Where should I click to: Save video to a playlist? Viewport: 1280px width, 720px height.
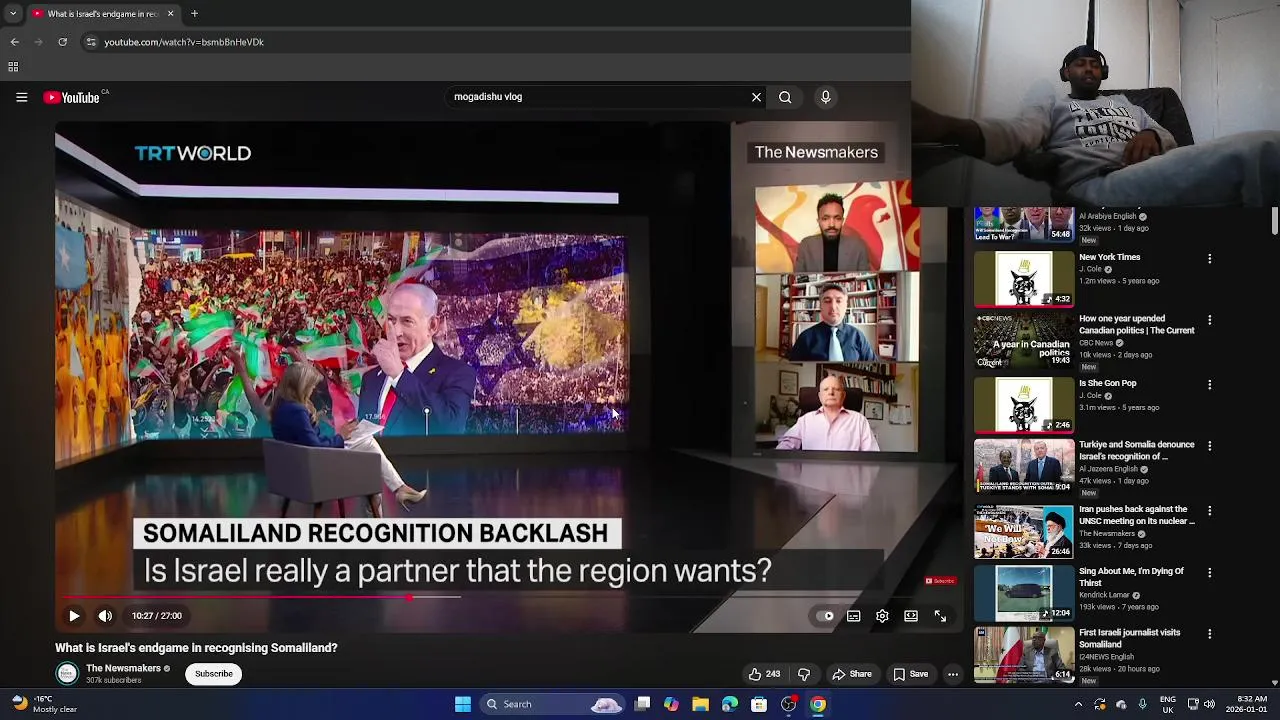coord(911,674)
